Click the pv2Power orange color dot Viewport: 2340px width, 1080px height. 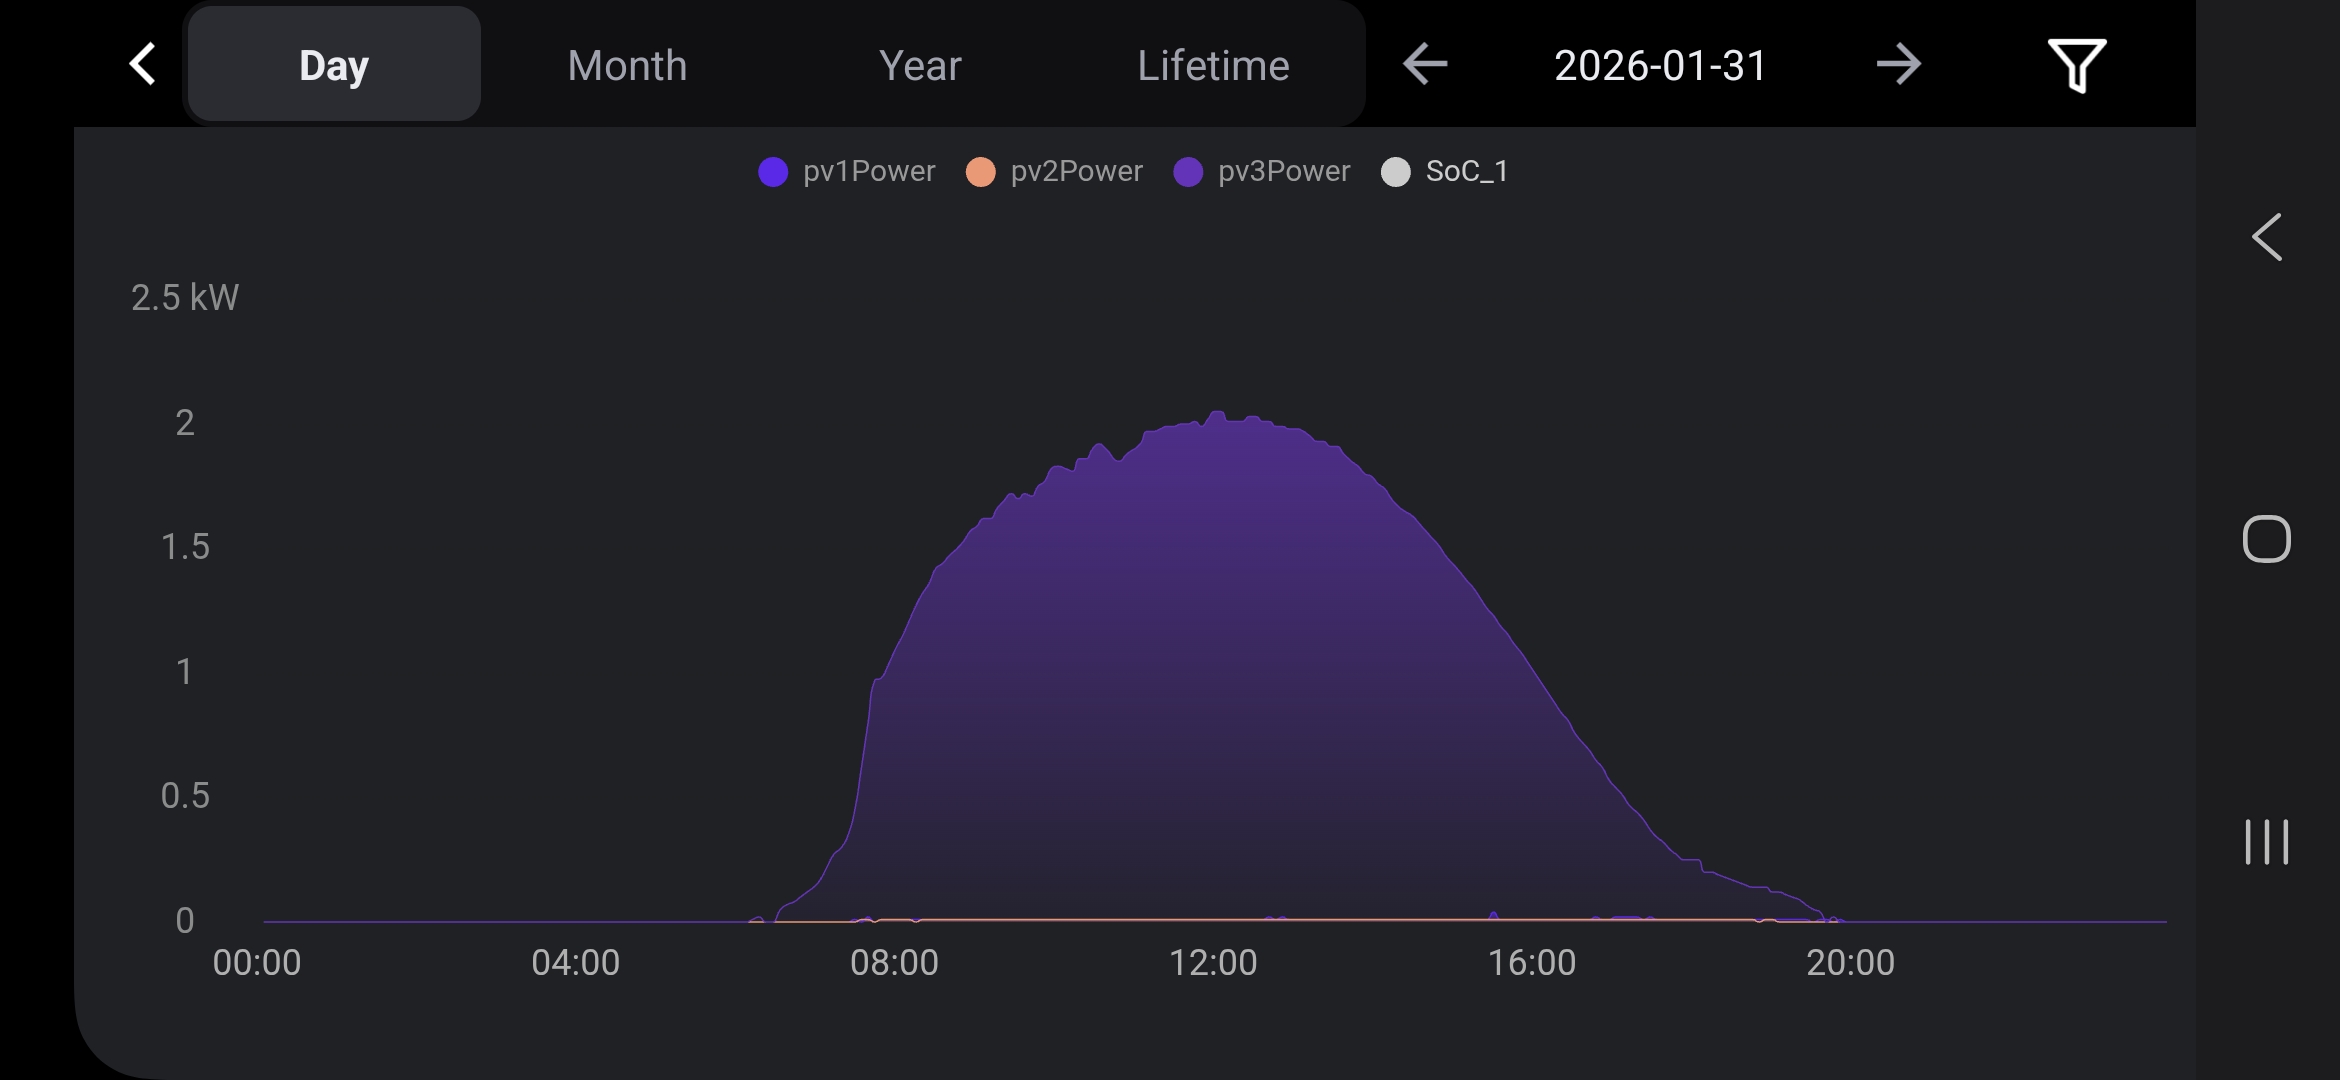(x=981, y=172)
